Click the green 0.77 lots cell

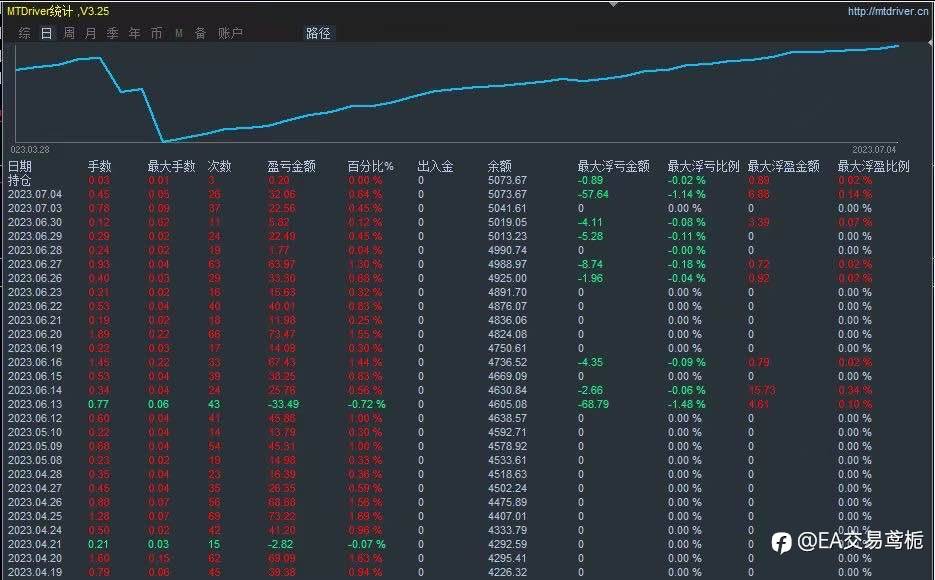click(x=98, y=404)
